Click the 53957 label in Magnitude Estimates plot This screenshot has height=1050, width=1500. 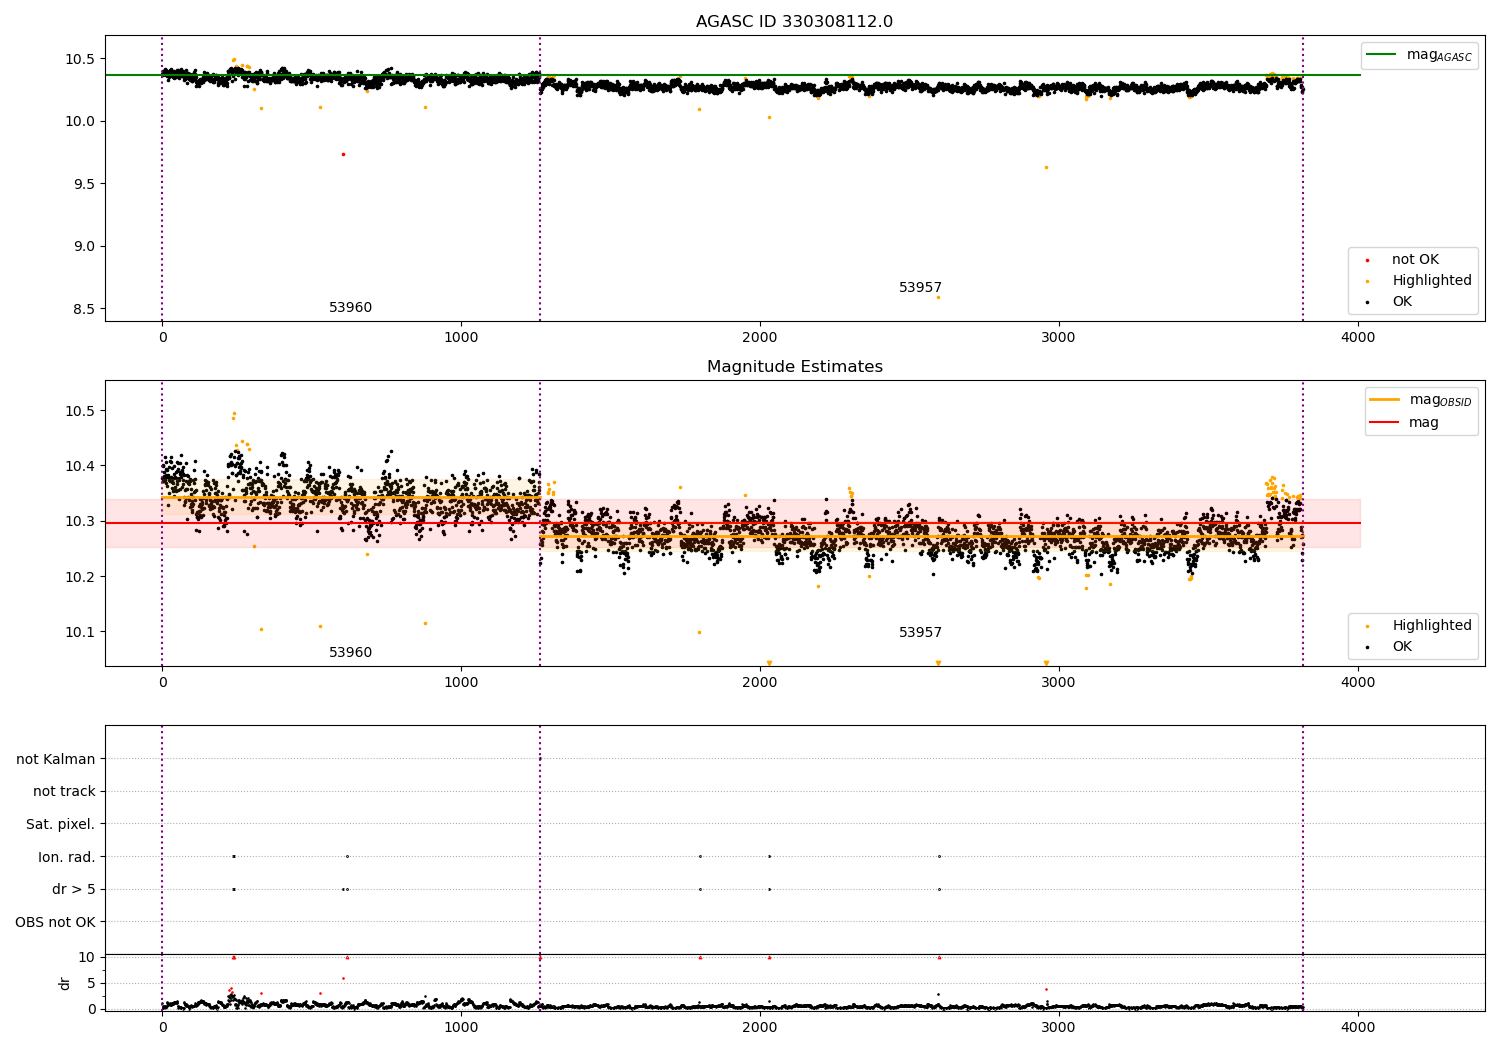pyautogui.click(x=920, y=633)
